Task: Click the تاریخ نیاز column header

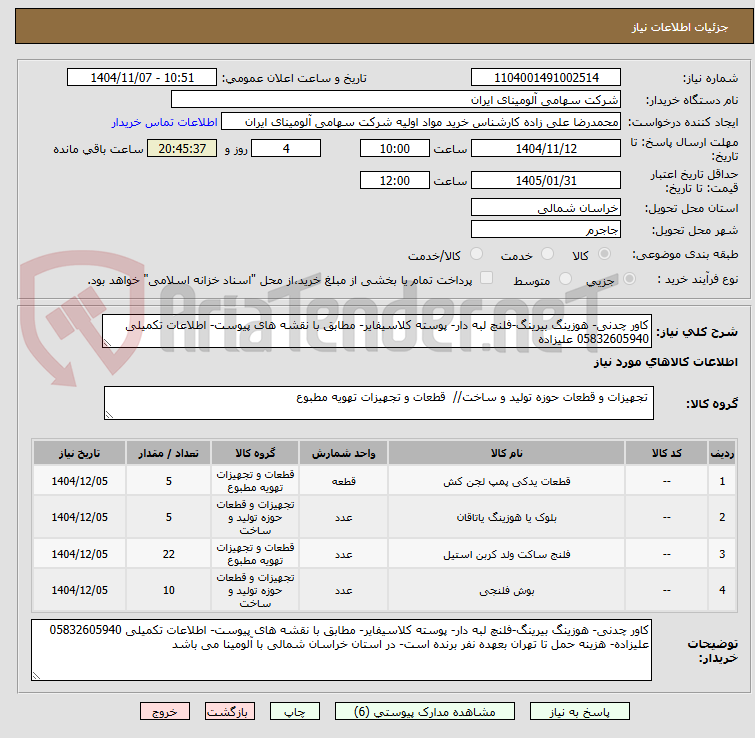Action: [79, 453]
